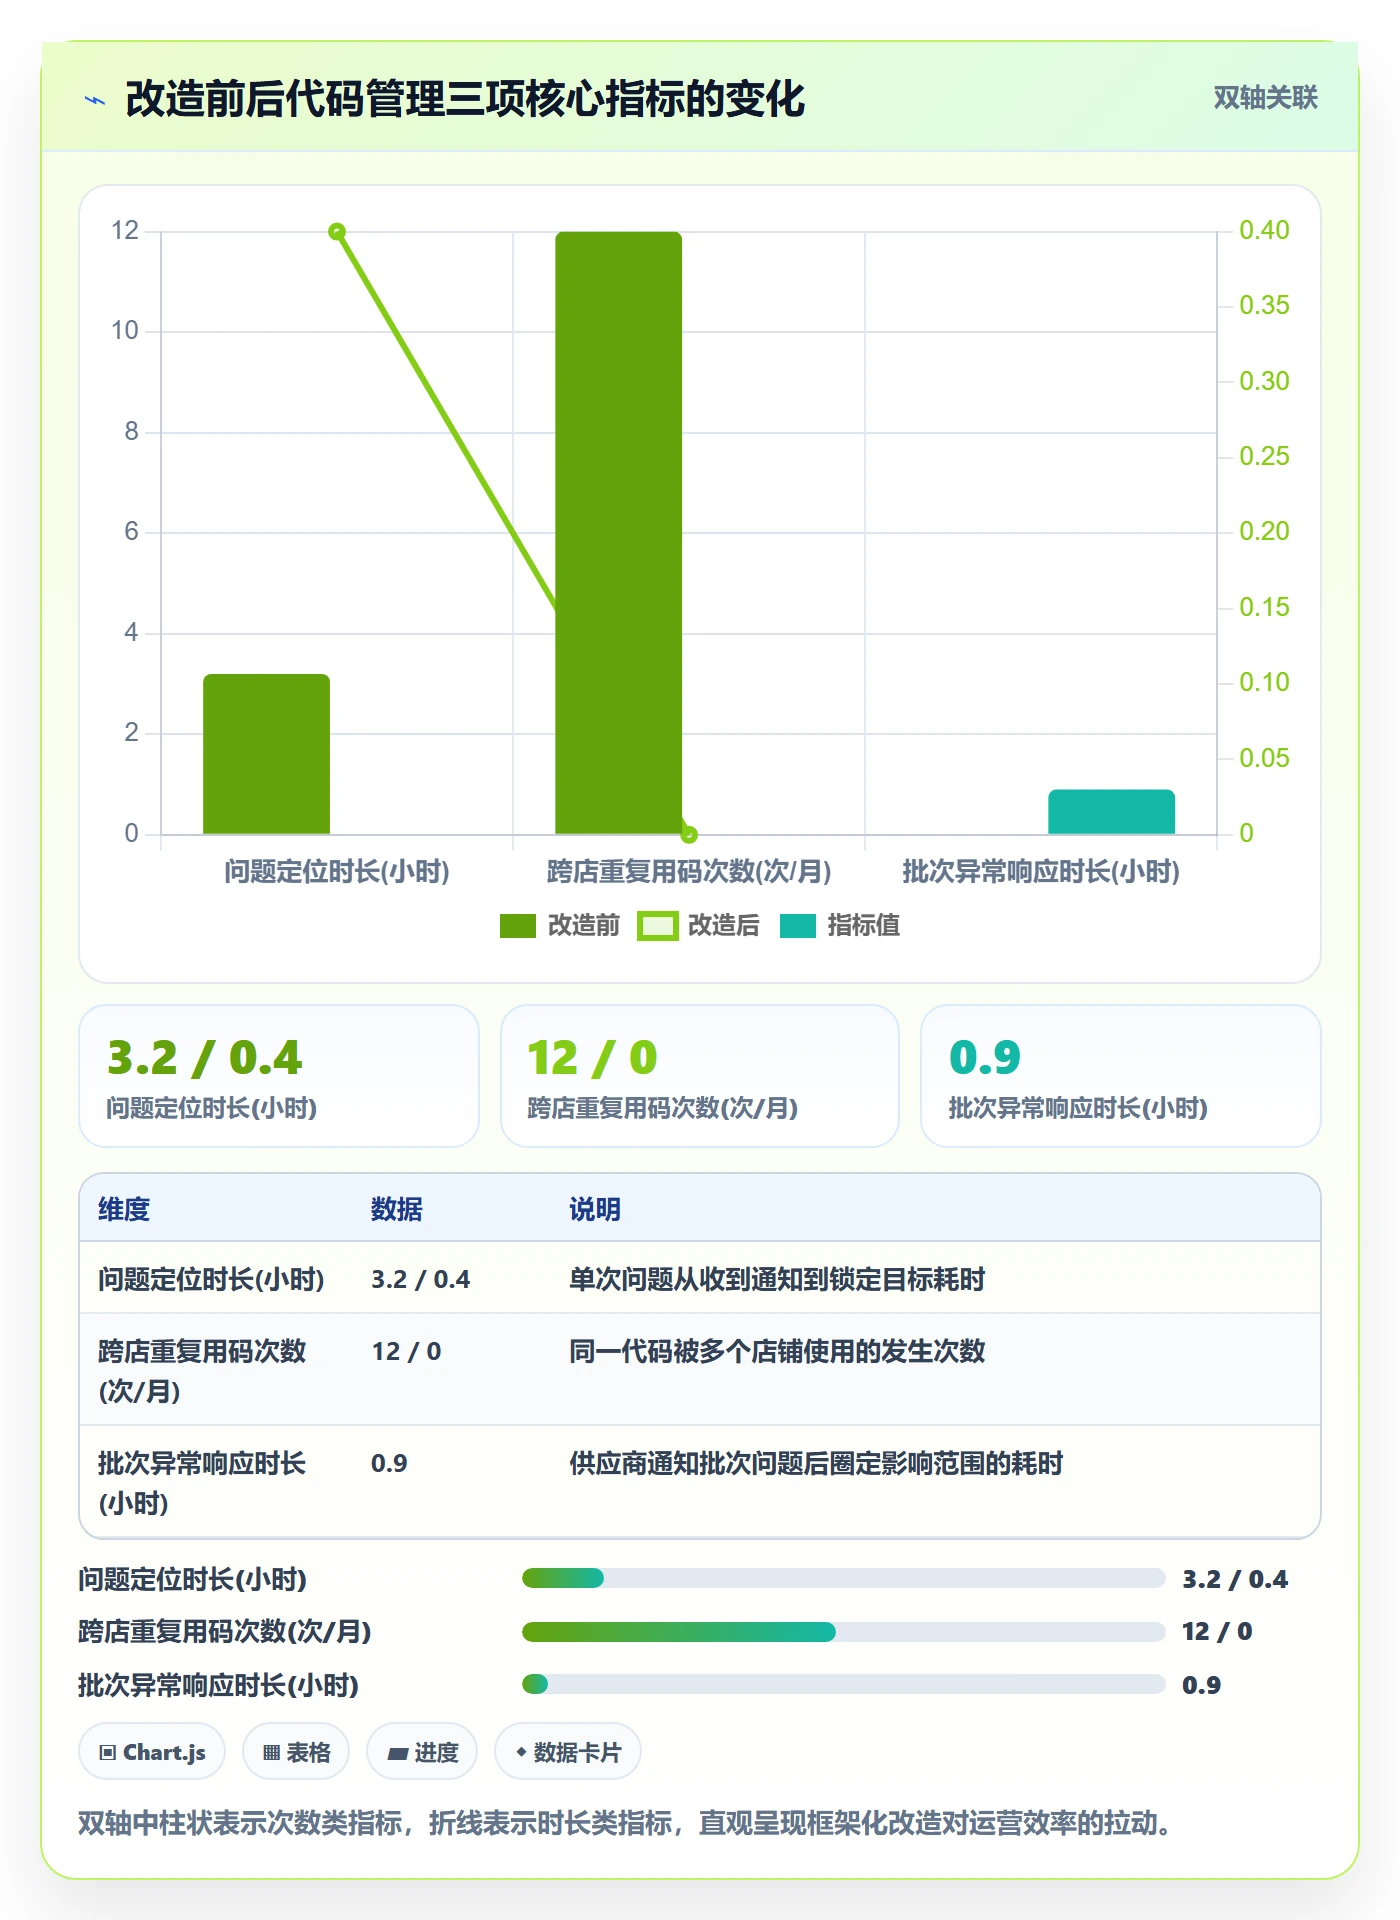Click the line point at 0.40
The height and width of the screenshot is (1920, 1400).
pos(337,232)
